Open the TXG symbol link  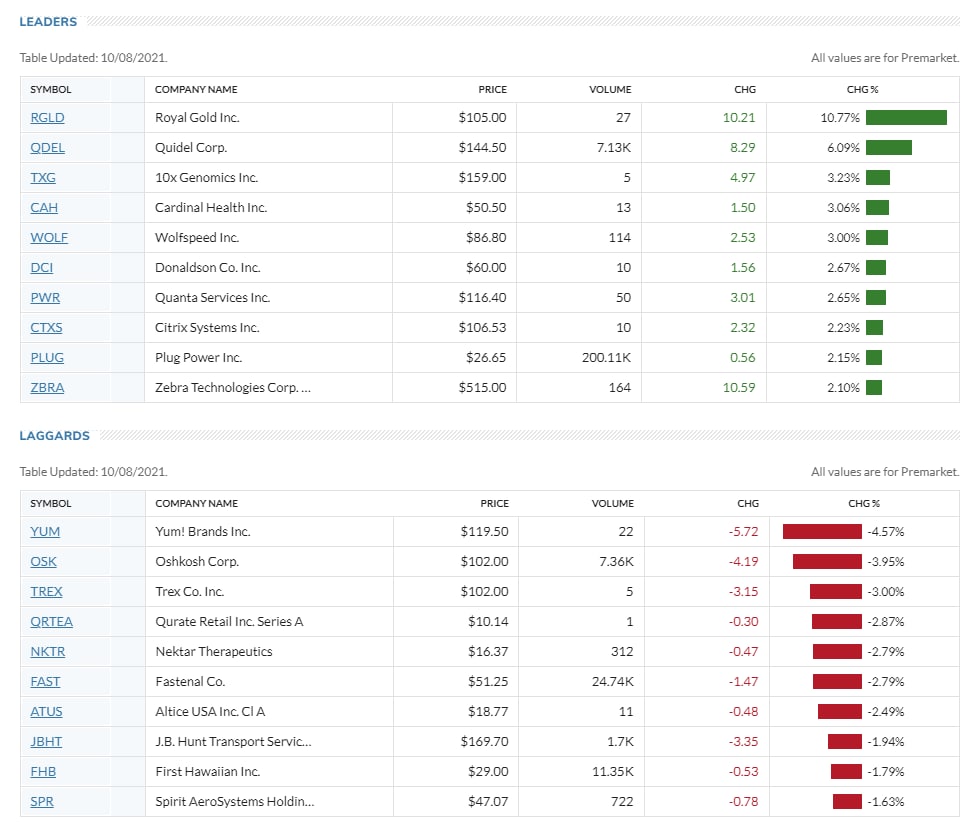(x=43, y=178)
